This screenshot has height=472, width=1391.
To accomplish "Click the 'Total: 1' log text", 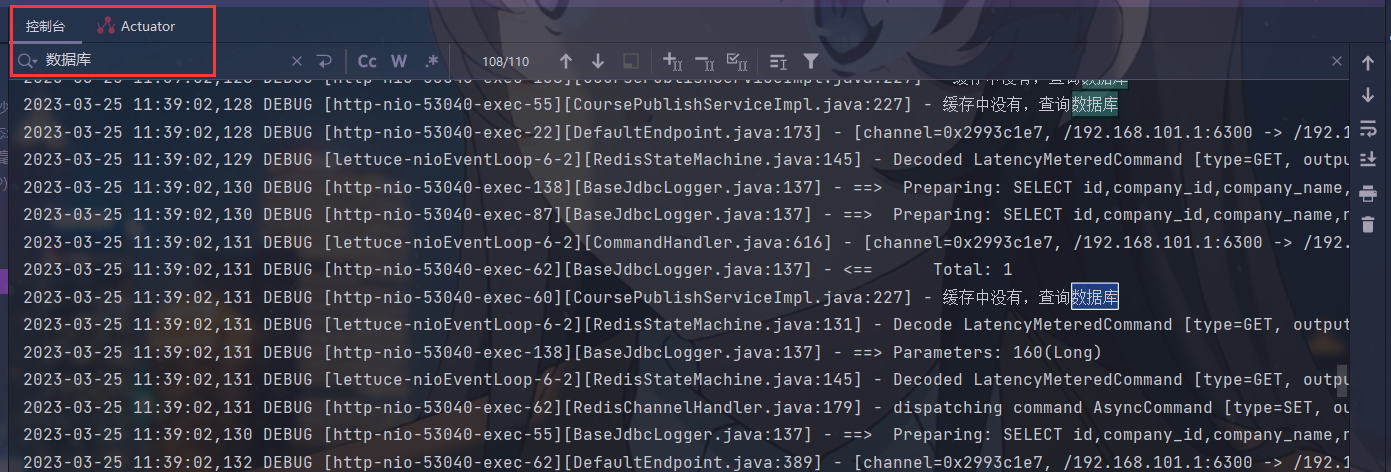I will 972,269.
